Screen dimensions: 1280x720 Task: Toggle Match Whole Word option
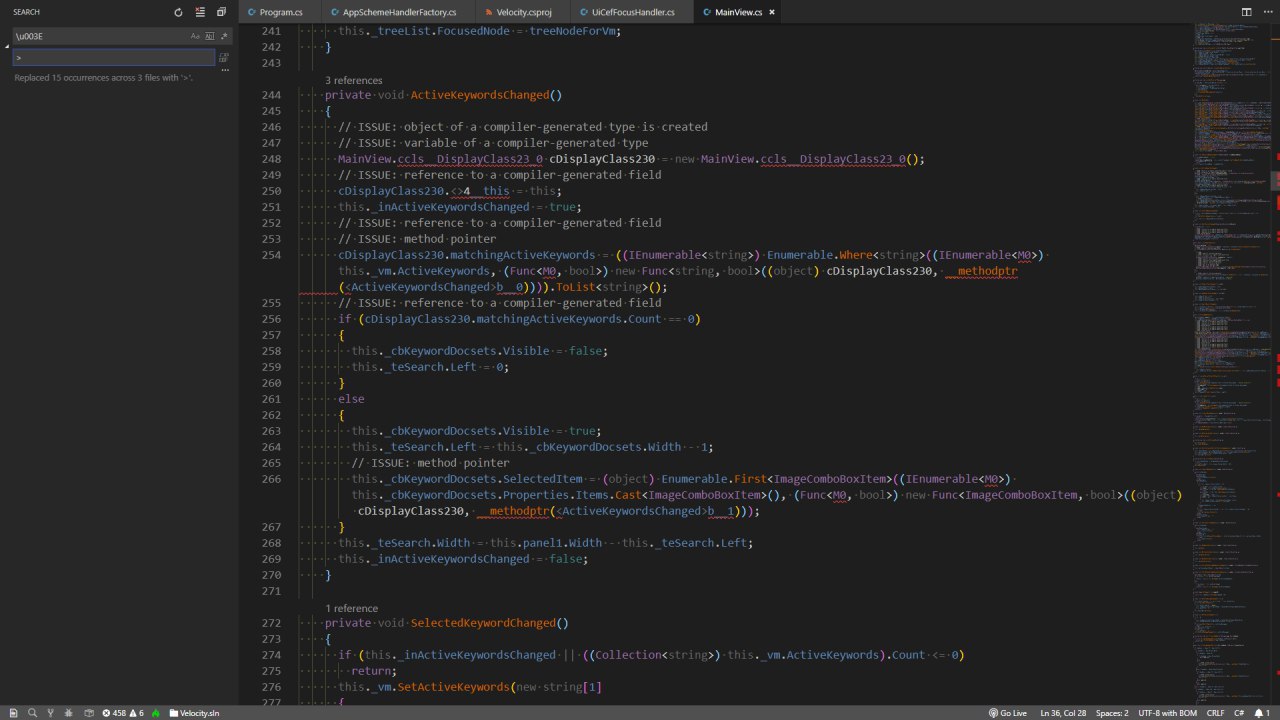[x=210, y=36]
